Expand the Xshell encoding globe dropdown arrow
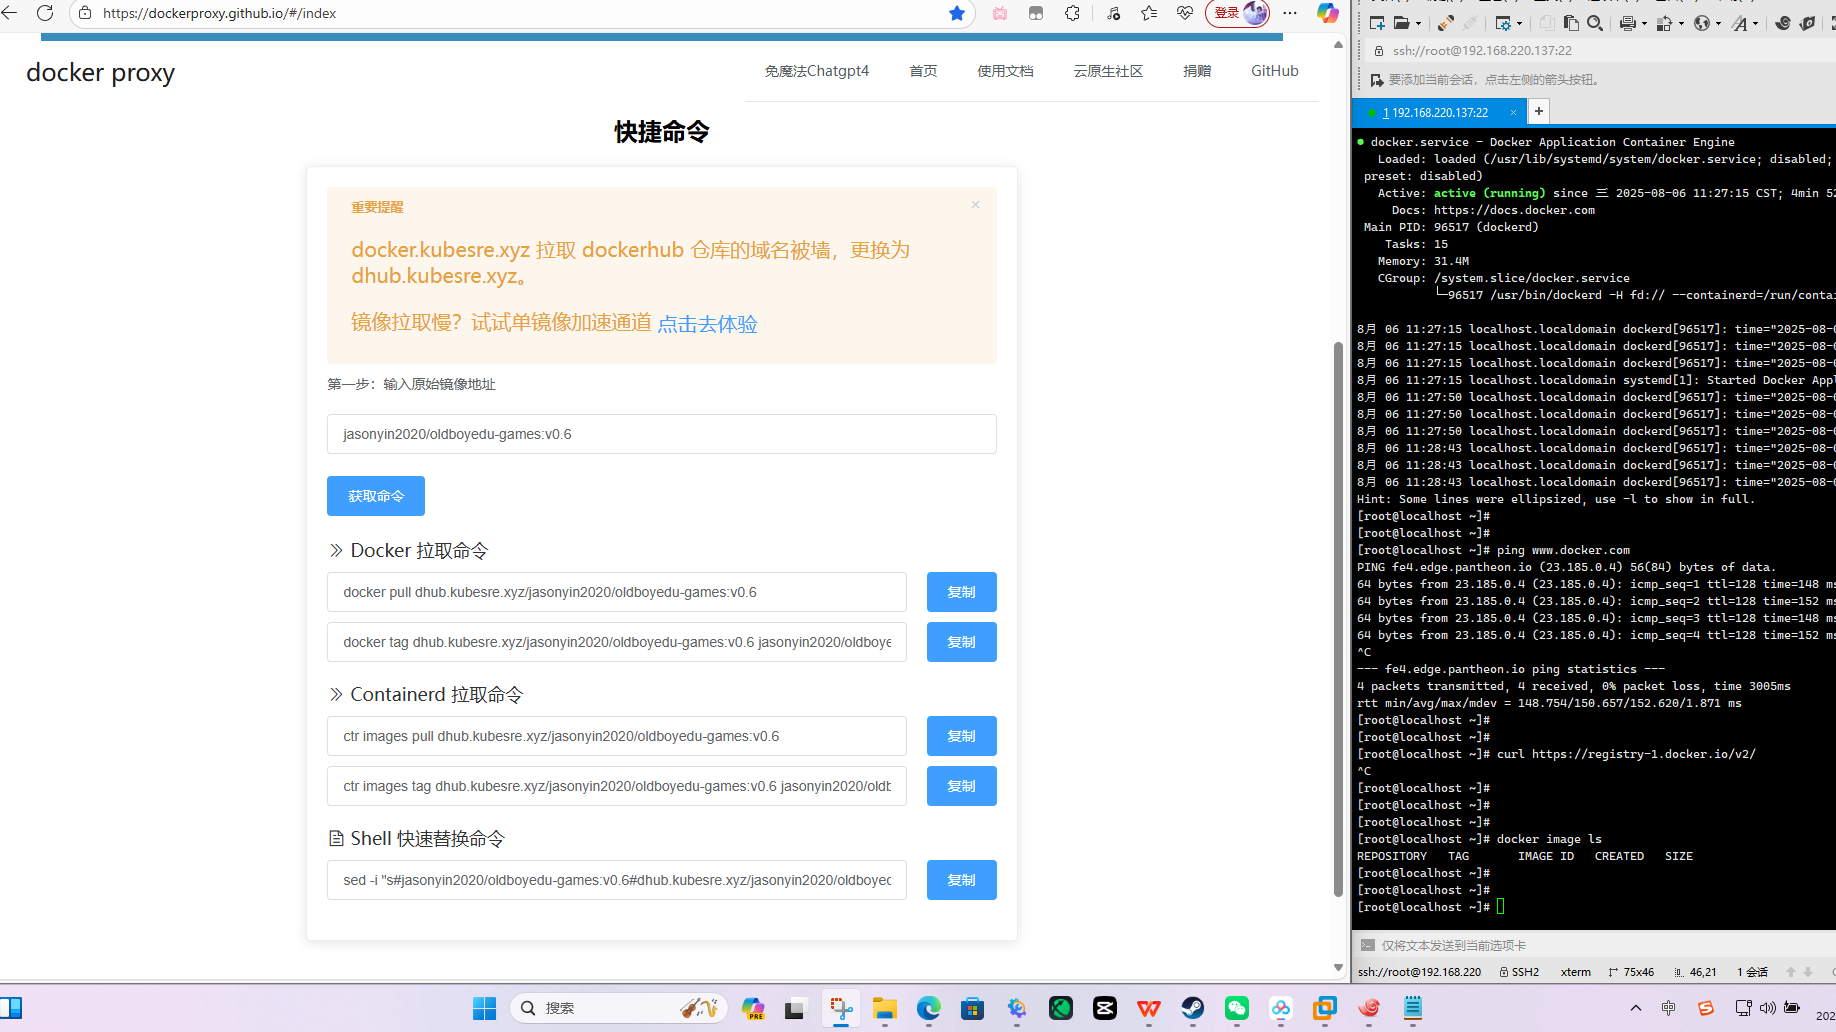This screenshot has width=1836, height=1032. pos(1718,23)
